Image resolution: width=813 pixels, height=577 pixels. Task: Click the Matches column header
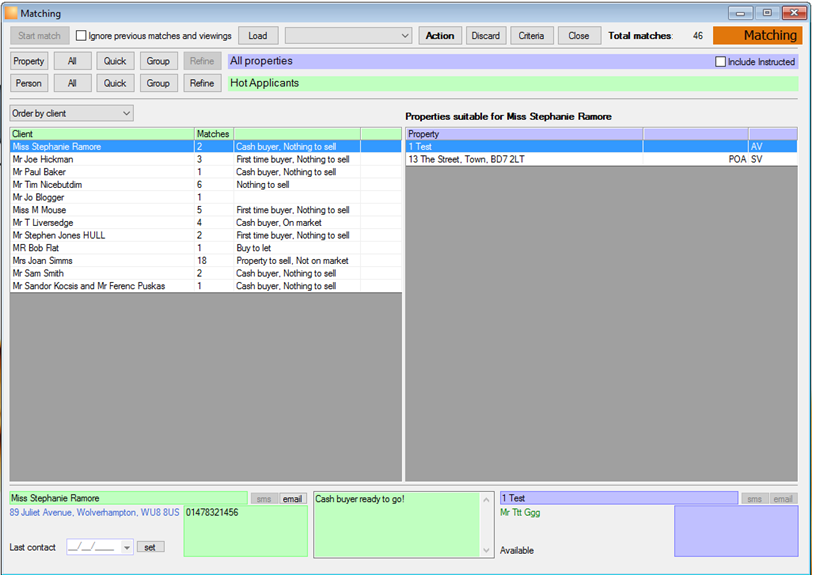pyautogui.click(x=214, y=134)
